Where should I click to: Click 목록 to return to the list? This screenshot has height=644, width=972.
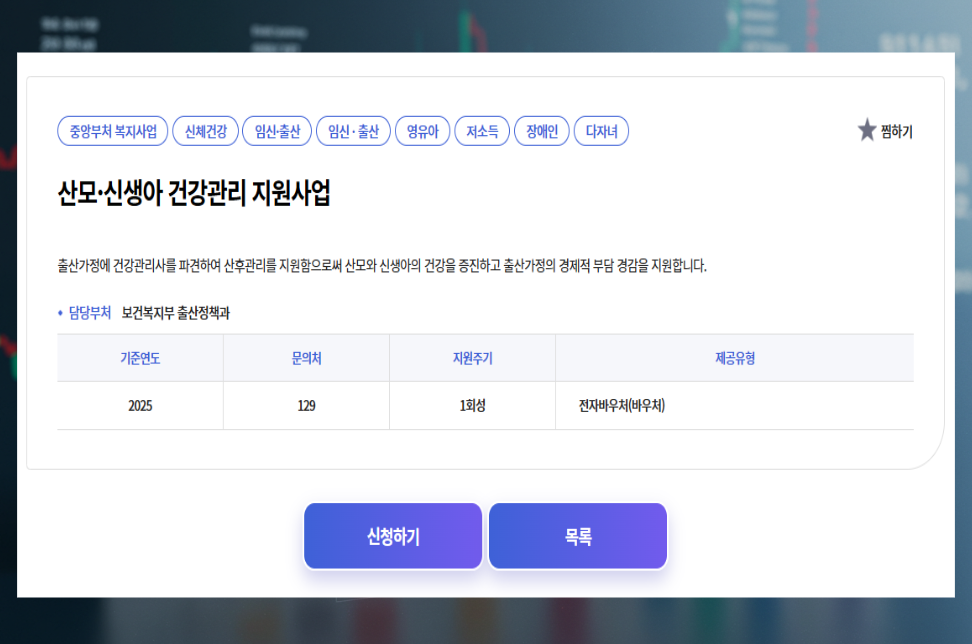click(x=577, y=535)
